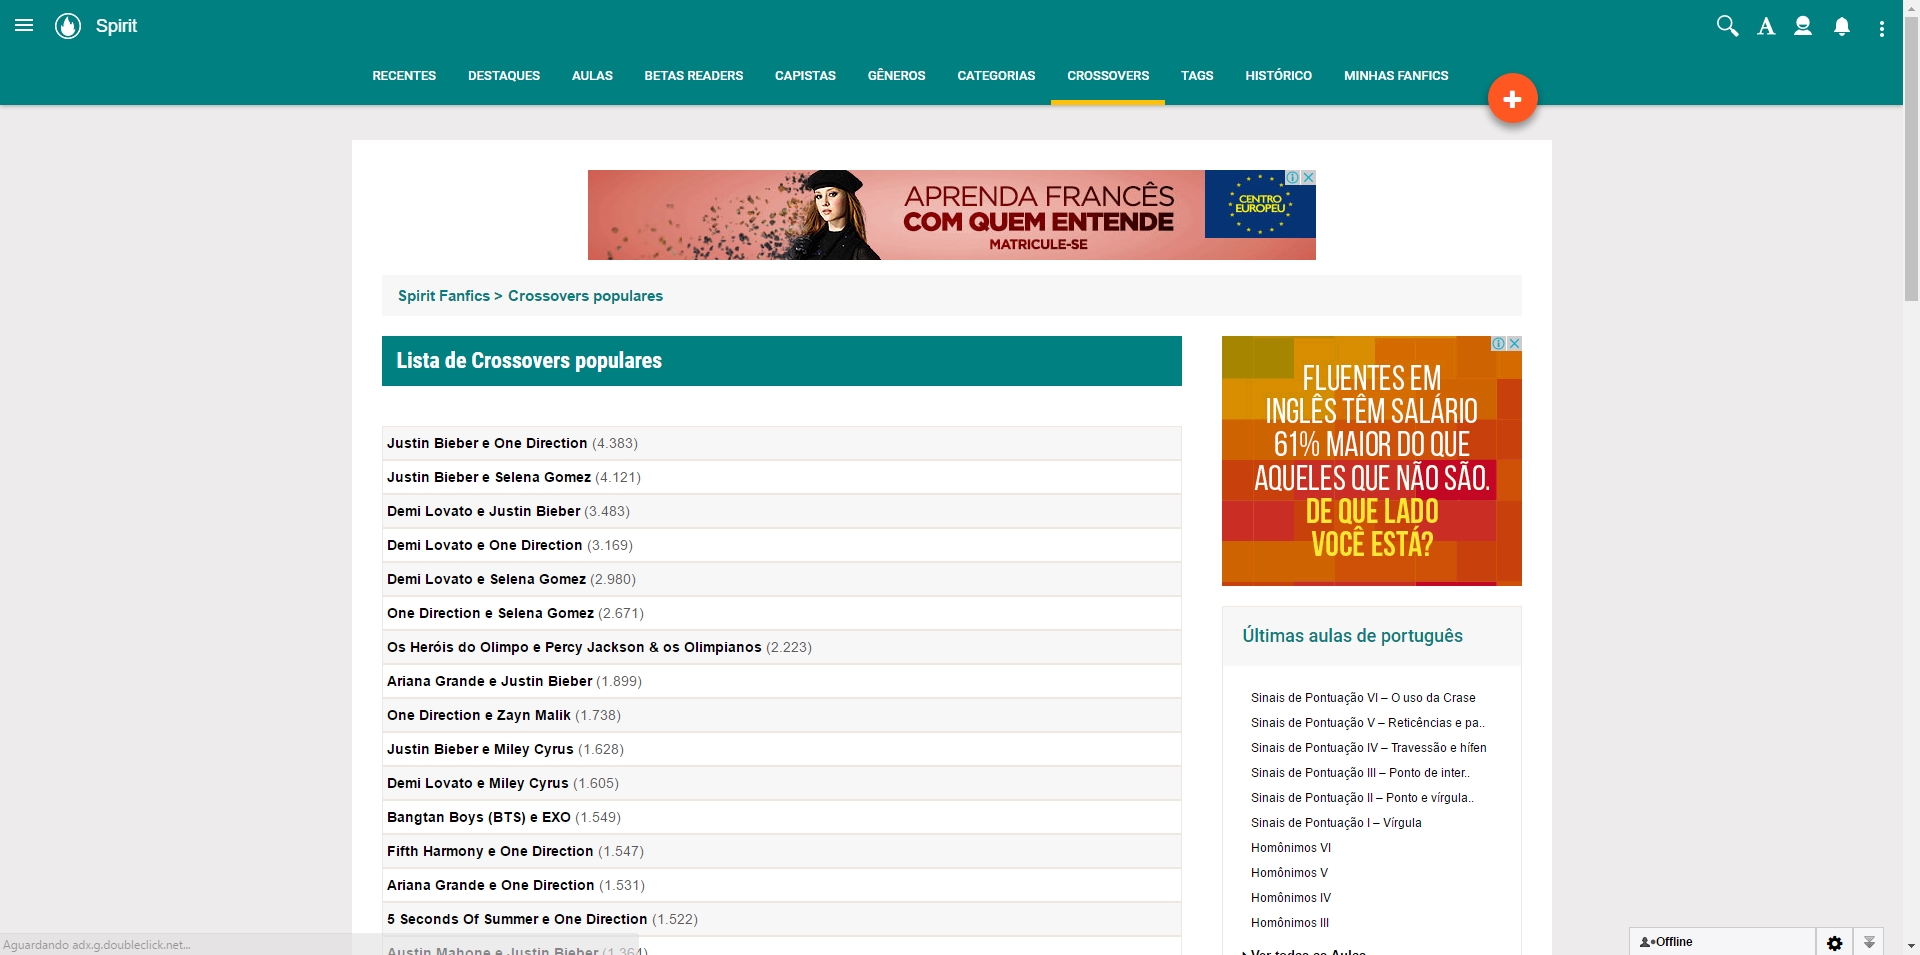Click the Crossovers populares breadcrumb
1920x955 pixels.
tap(585, 296)
